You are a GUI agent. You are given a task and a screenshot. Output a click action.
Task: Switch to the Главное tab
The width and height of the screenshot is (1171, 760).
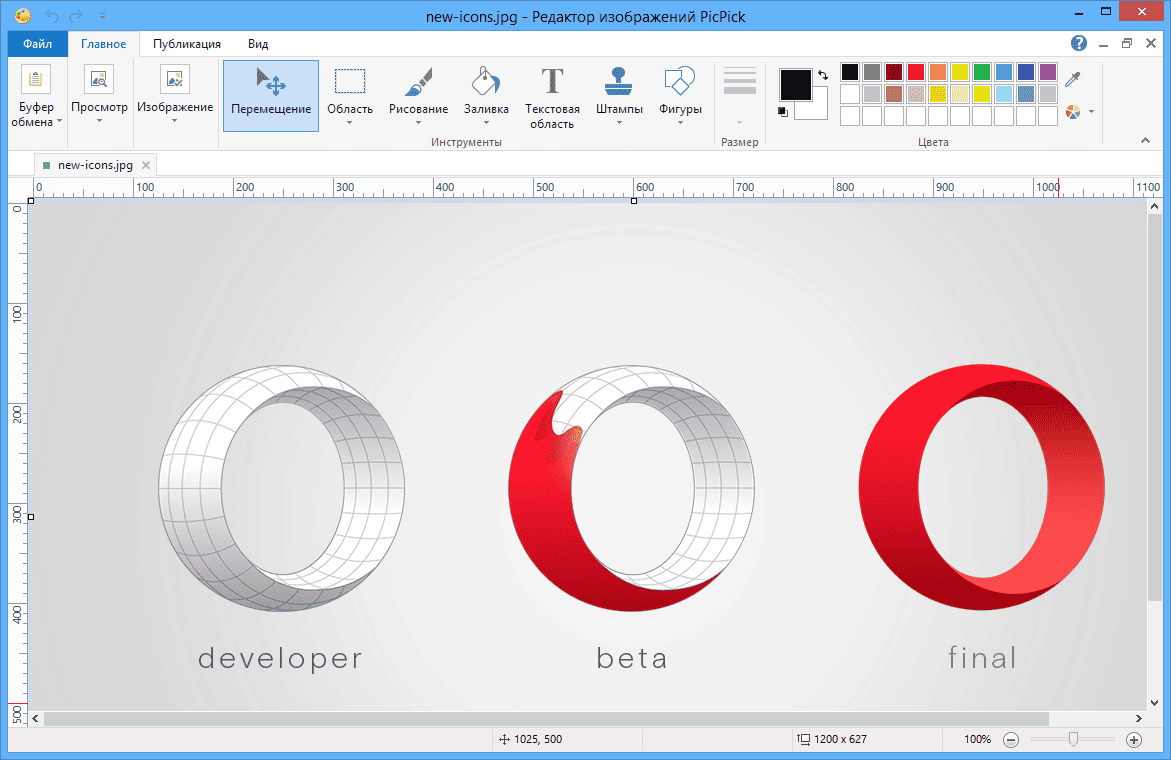tap(103, 43)
